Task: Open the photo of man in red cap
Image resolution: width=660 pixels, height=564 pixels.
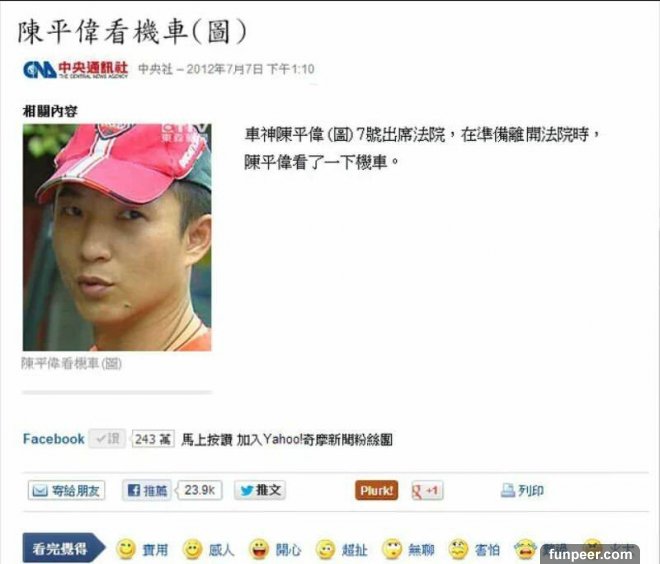Action: tap(117, 237)
